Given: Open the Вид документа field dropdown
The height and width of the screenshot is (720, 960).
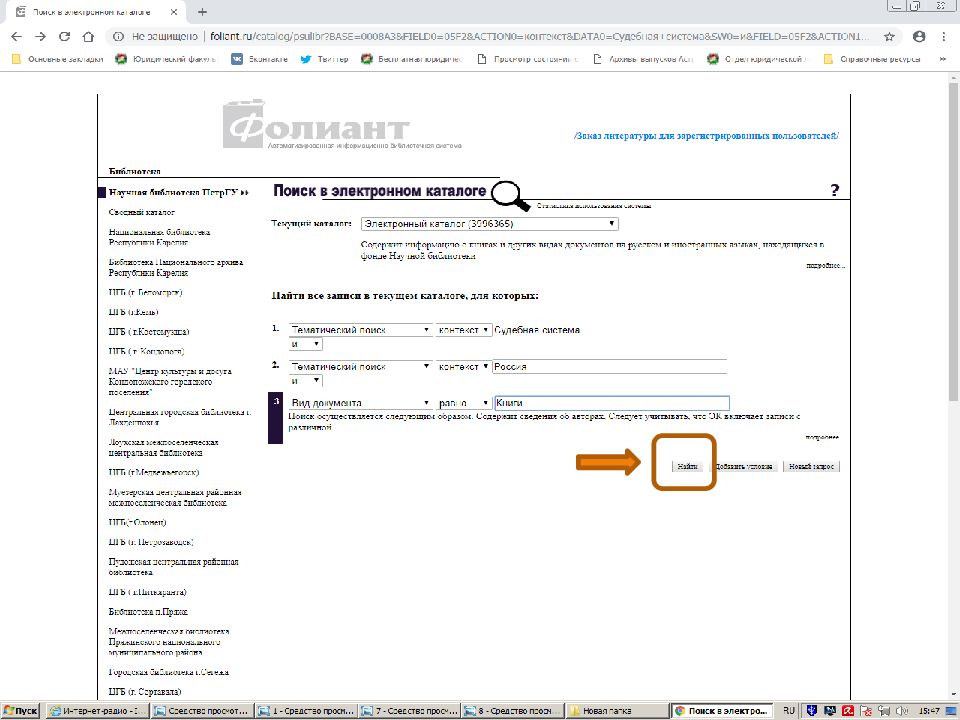Looking at the screenshot, I should point(360,403).
